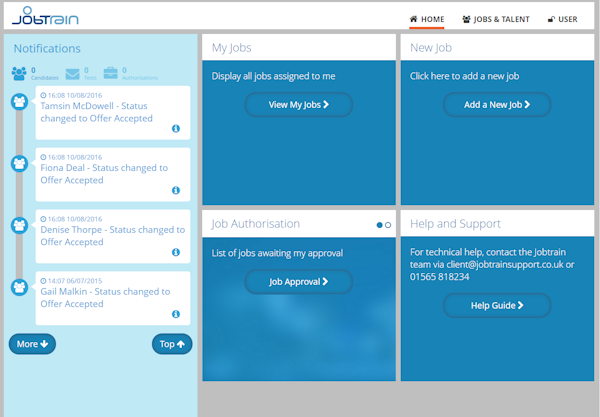Open the Help Guide button
600x417 pixels.
pyautogui.click(x=497, y=305)
